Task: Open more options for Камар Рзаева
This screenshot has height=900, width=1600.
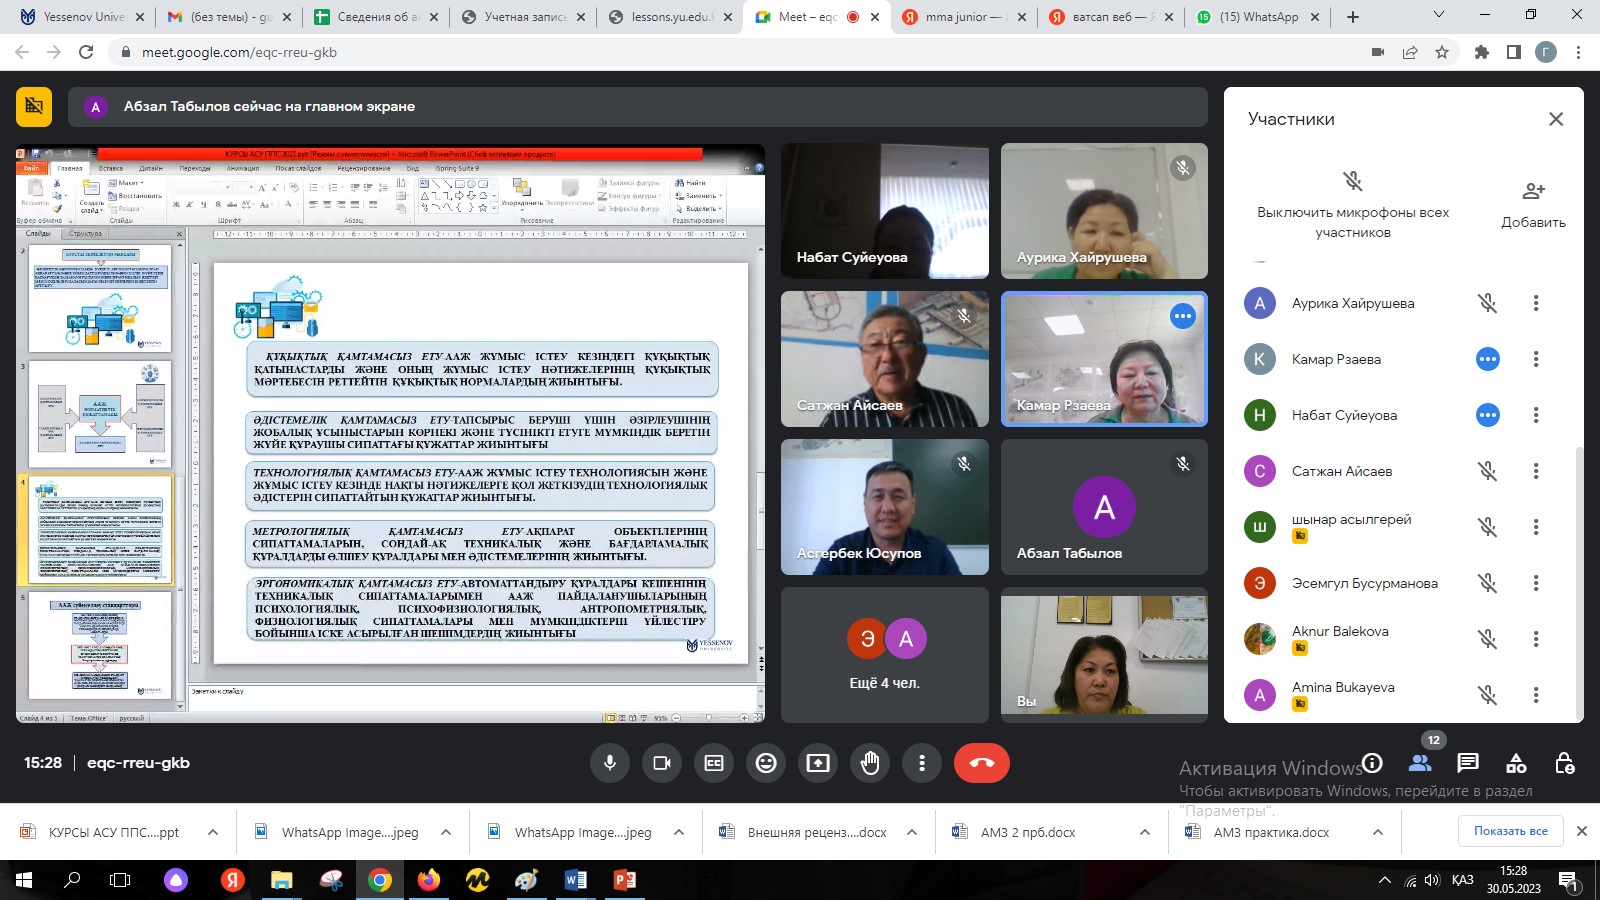Action: 1536,359
